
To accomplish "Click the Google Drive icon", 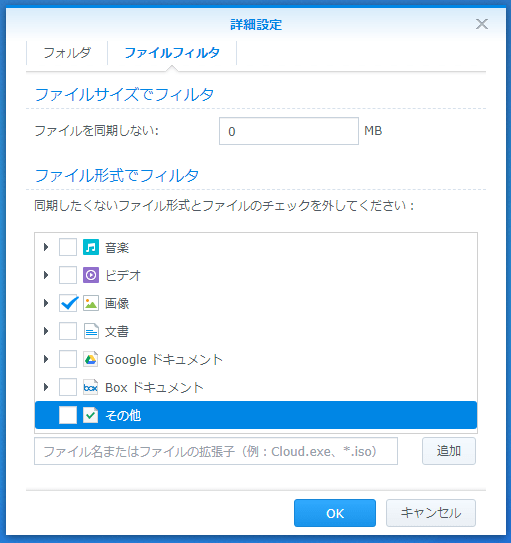I will 91,359.
